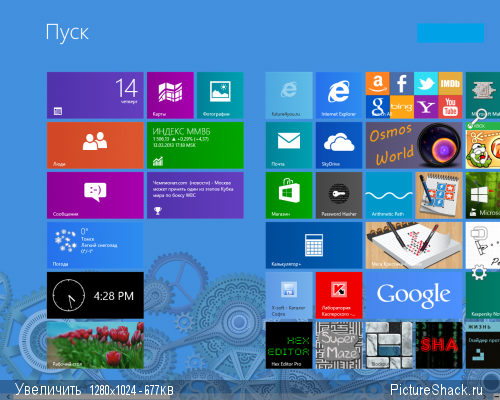Open the Microsoft Solitaire tile
The image size is (500, 400).
483,195
